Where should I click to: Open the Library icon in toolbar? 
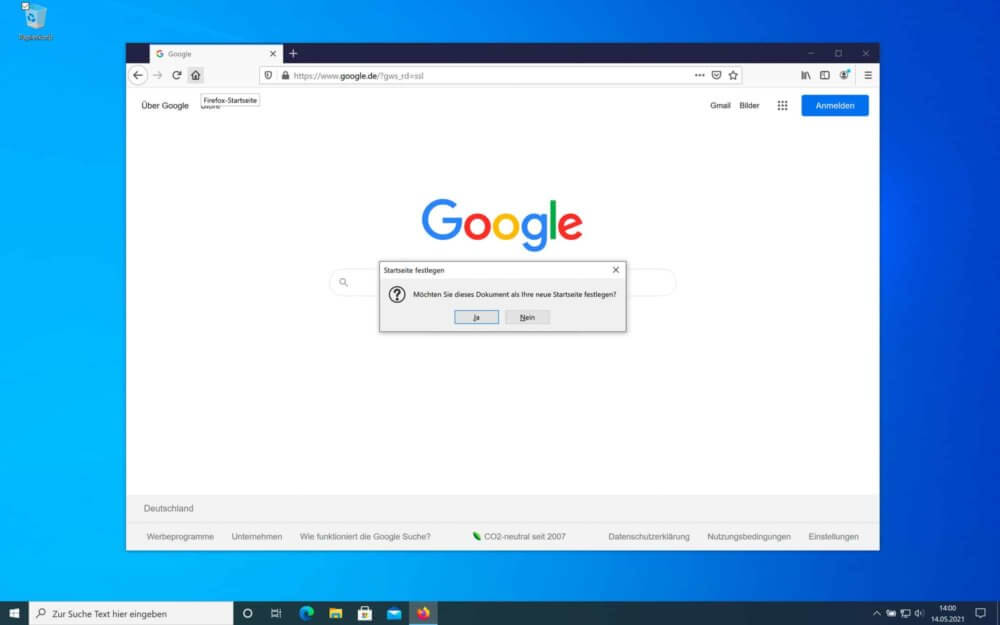pyautogui.click(x=806, y=75)
